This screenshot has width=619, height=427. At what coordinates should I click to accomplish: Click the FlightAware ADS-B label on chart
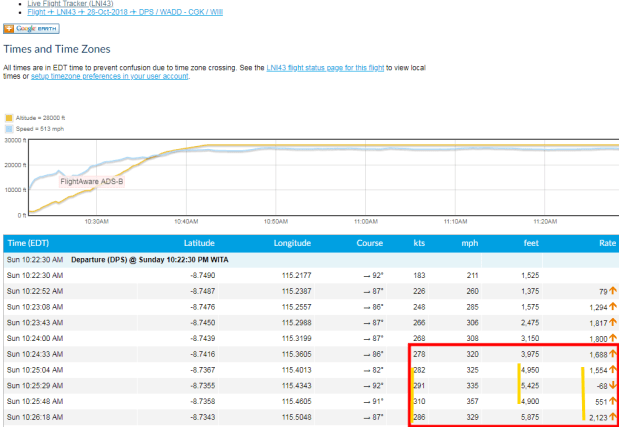93,182
